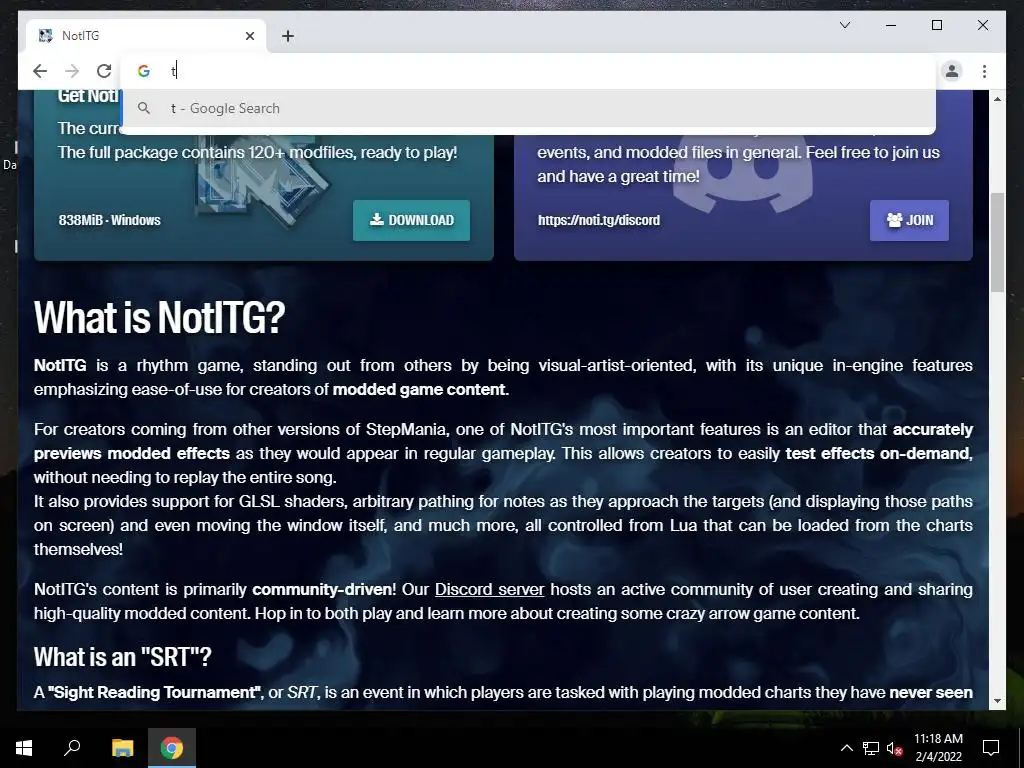Click the muted volume tray icon
Viewport: 1024px width, 768px height.
point(894,748)
